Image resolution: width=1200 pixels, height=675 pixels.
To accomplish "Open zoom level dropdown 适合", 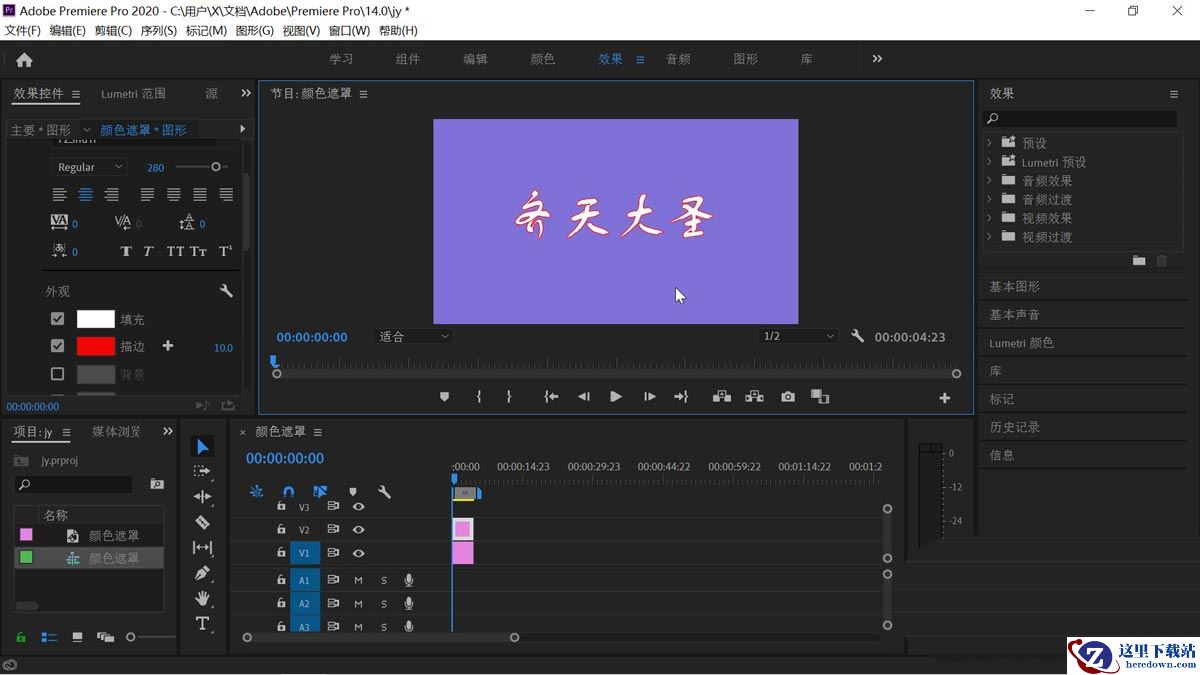I will tap(413, 337).
